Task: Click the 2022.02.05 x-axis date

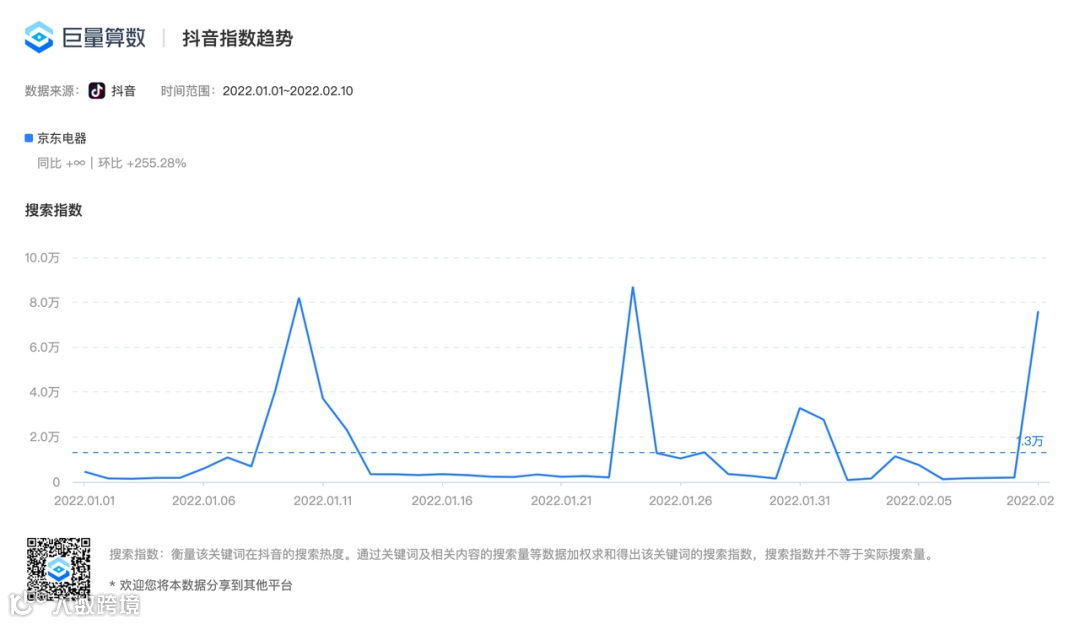Action: (918, 501)
